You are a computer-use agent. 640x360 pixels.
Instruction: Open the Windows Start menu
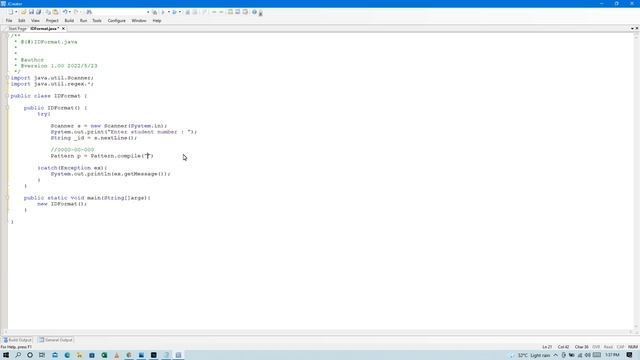[x=6, y=355]
